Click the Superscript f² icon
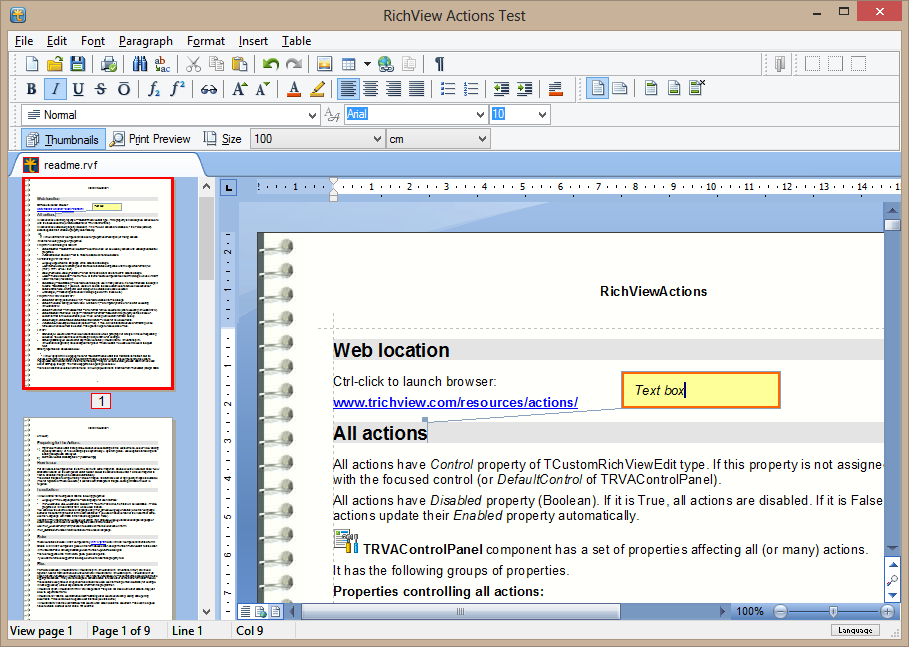 click(177, 89)
